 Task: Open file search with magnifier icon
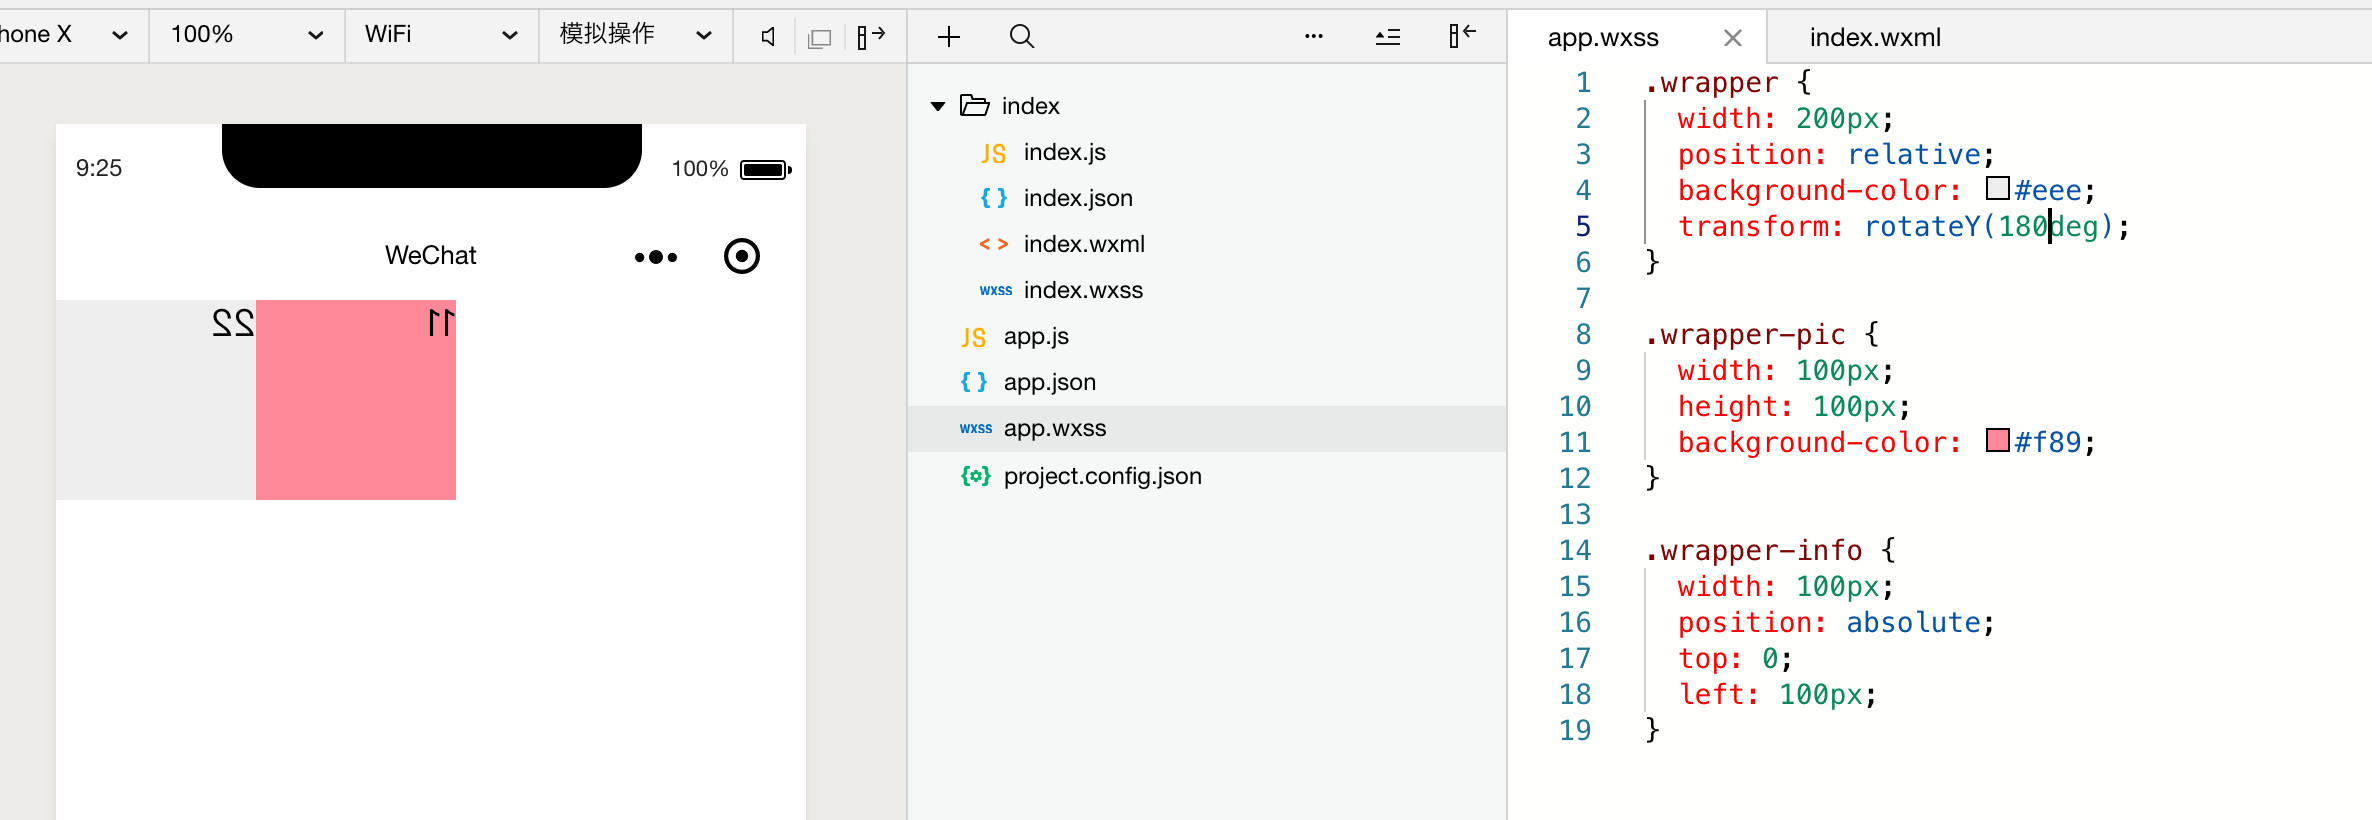[1021, 37]
